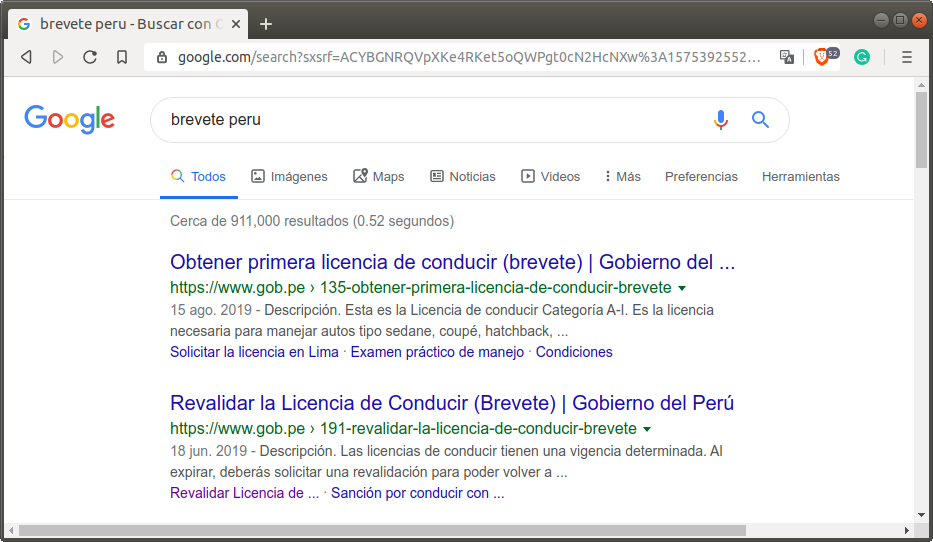Switch to the Maps tab
Image resolution: width=933 pixels, height=542 pixels.
pyautogui.click(x=378, y=177)
